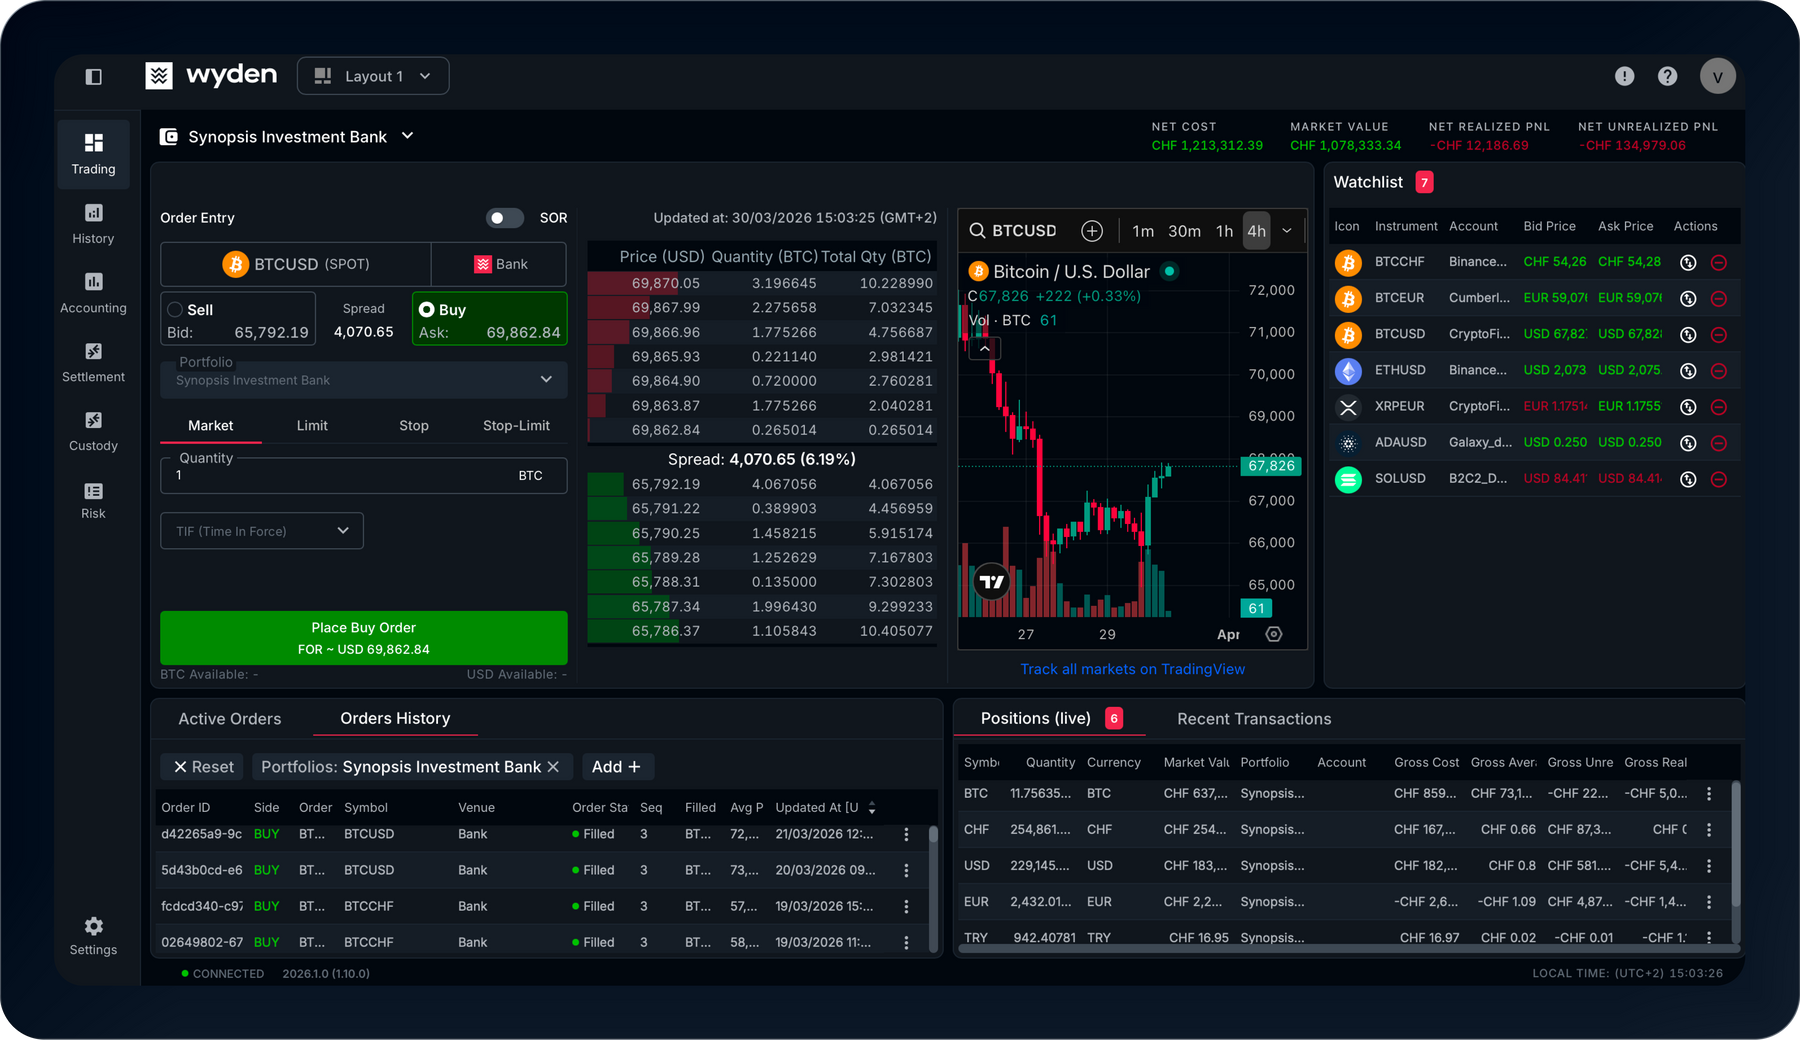This screenshot has height=1040, width=1800.
Task: Select the Stop-Limit order type tab
Action: 516,426
